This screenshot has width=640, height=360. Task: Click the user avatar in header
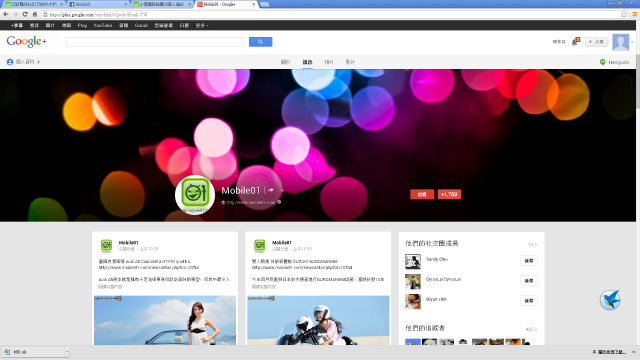tap(620, 42)
